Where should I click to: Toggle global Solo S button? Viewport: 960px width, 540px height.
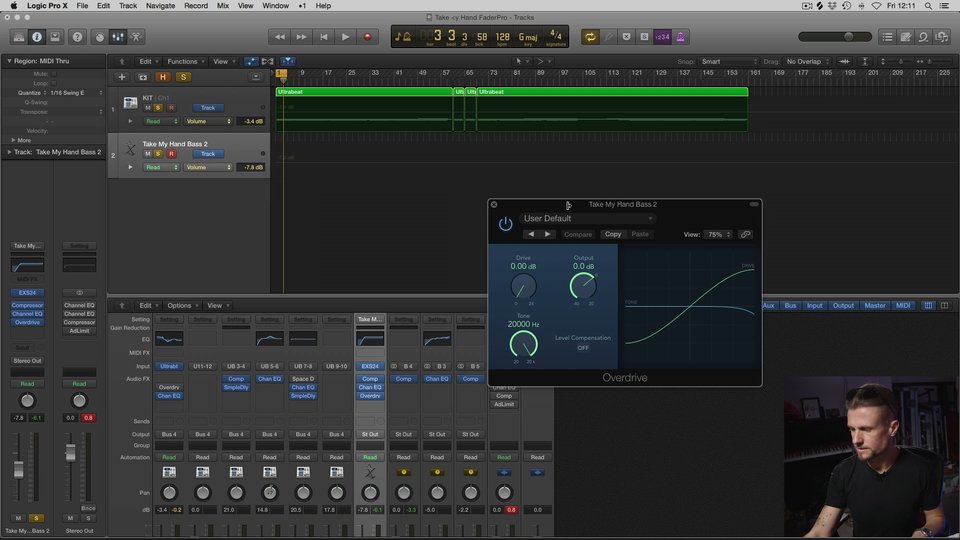182,77
